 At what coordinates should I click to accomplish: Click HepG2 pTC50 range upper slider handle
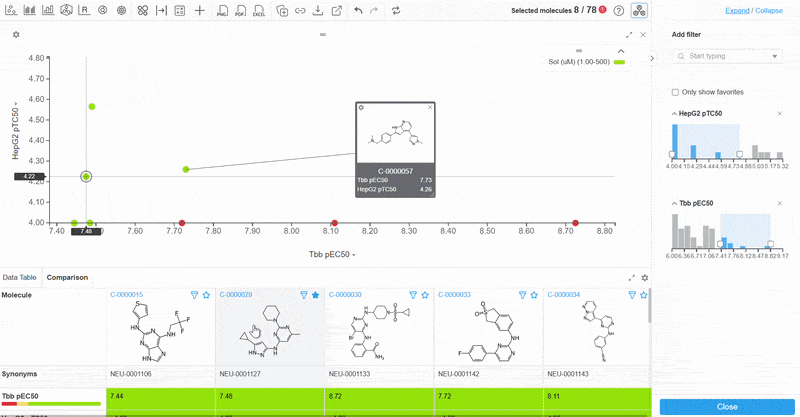click(x=739, y=154)
